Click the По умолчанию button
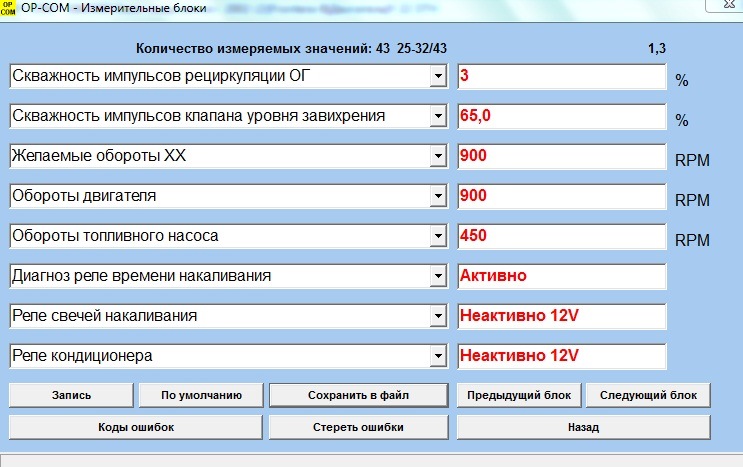This screenshot has width=743, height=467. [201, 395]
